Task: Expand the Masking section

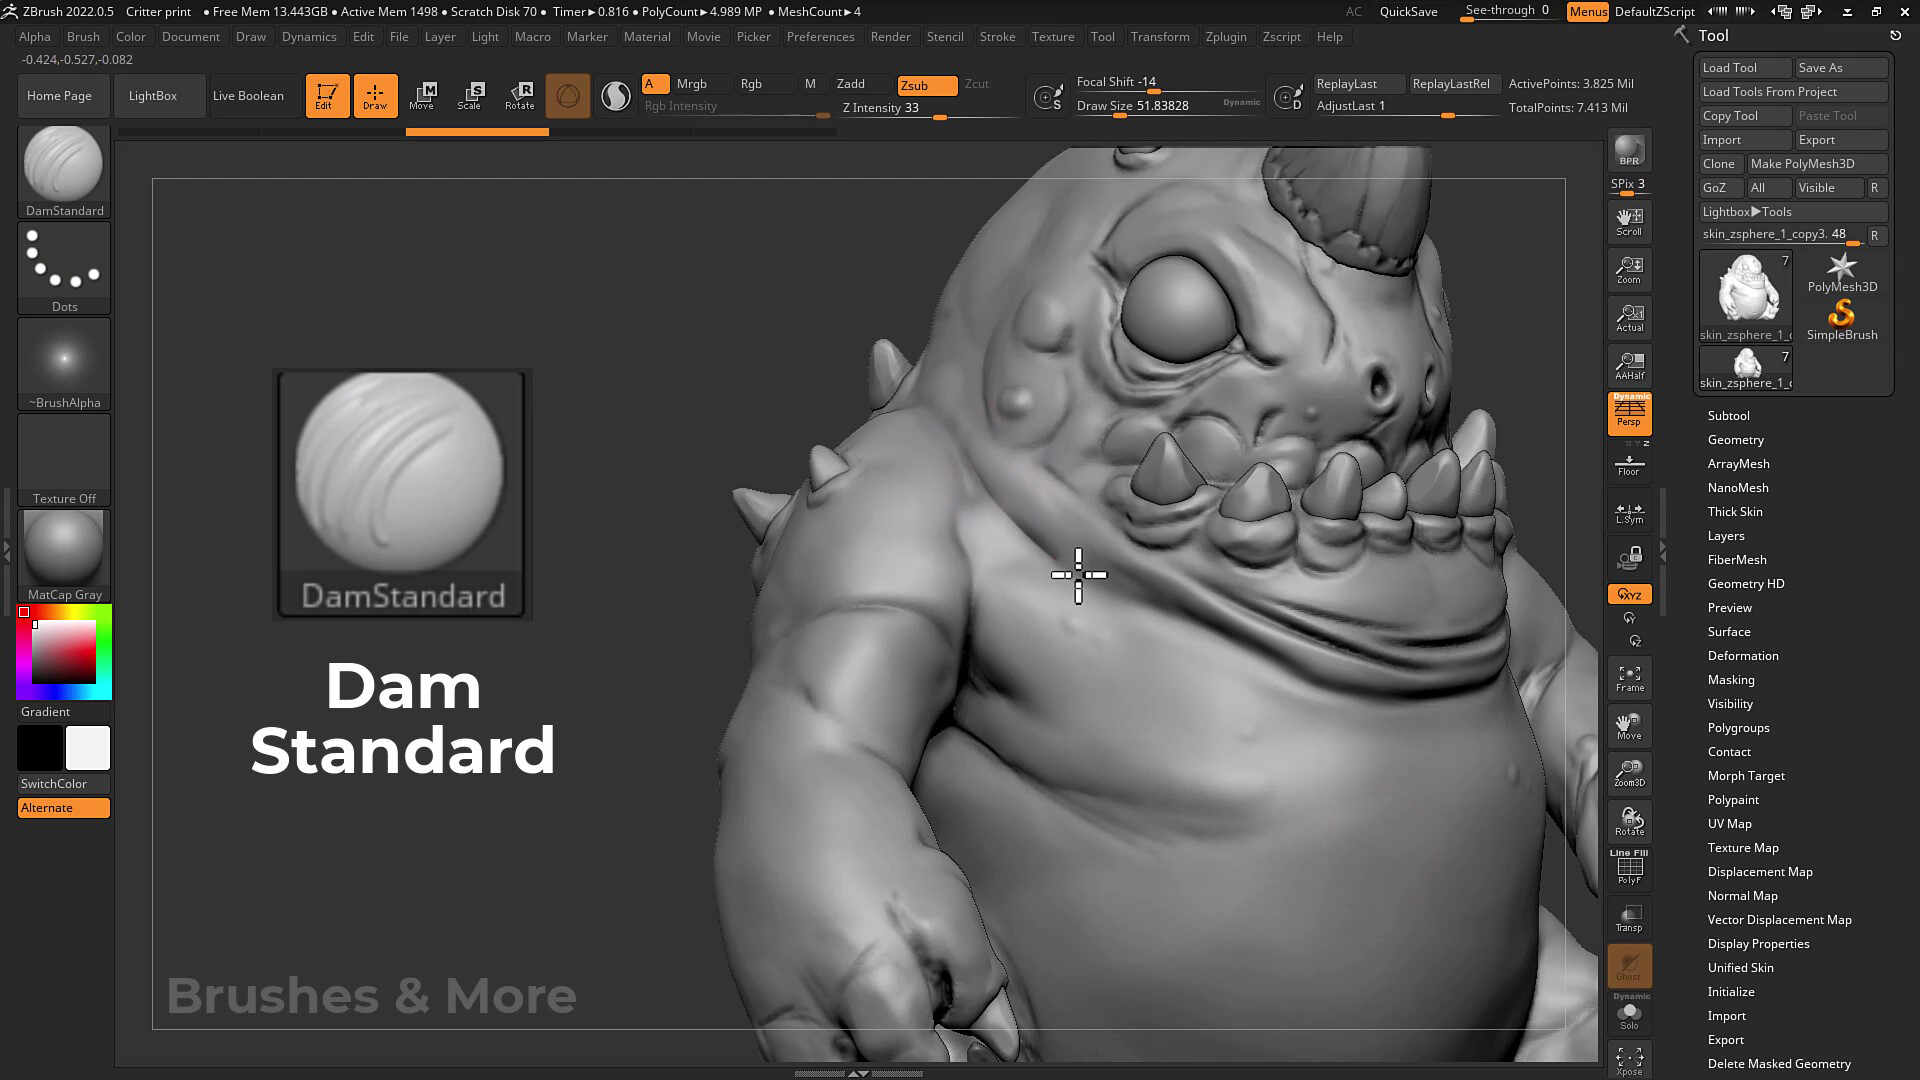Action: (x=1730, y=680)
